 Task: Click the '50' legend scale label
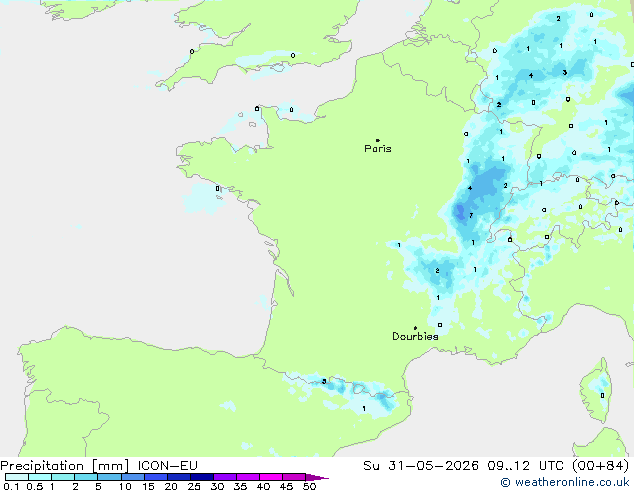pos(310,486)
